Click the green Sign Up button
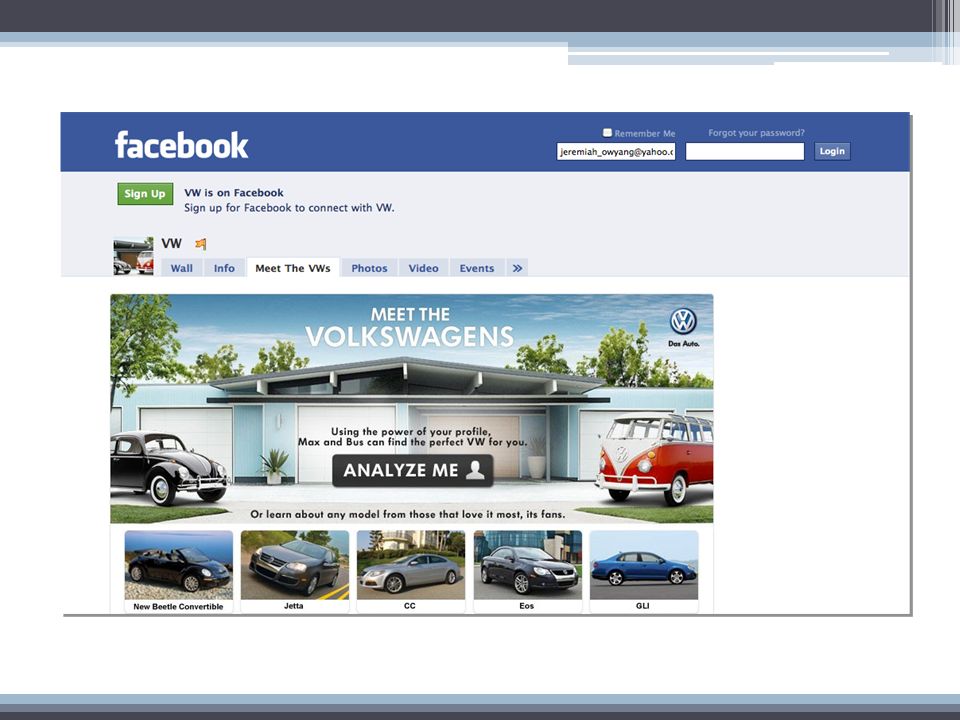The height and width of the screenshot is (720, 960). (145, 194)
